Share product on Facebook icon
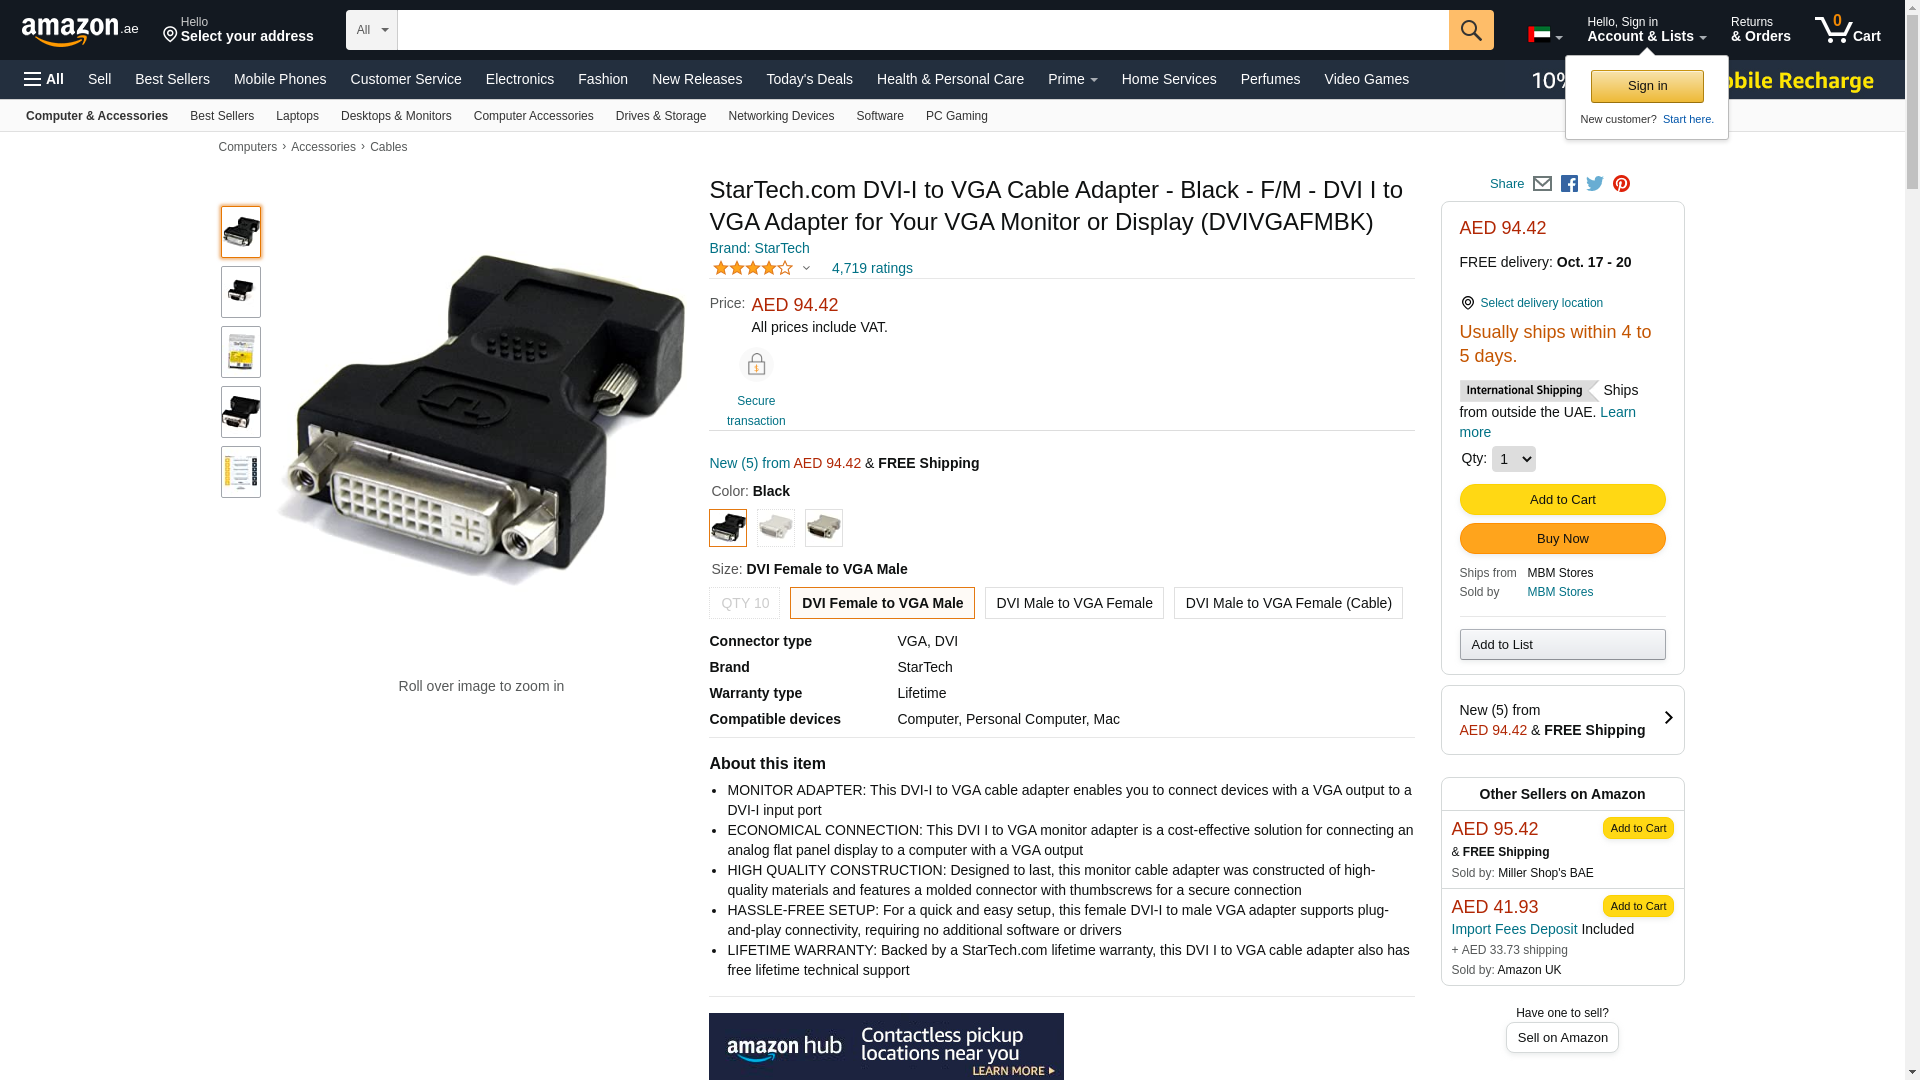This screenshot has width=1920, height=1080. point(1569,184)
